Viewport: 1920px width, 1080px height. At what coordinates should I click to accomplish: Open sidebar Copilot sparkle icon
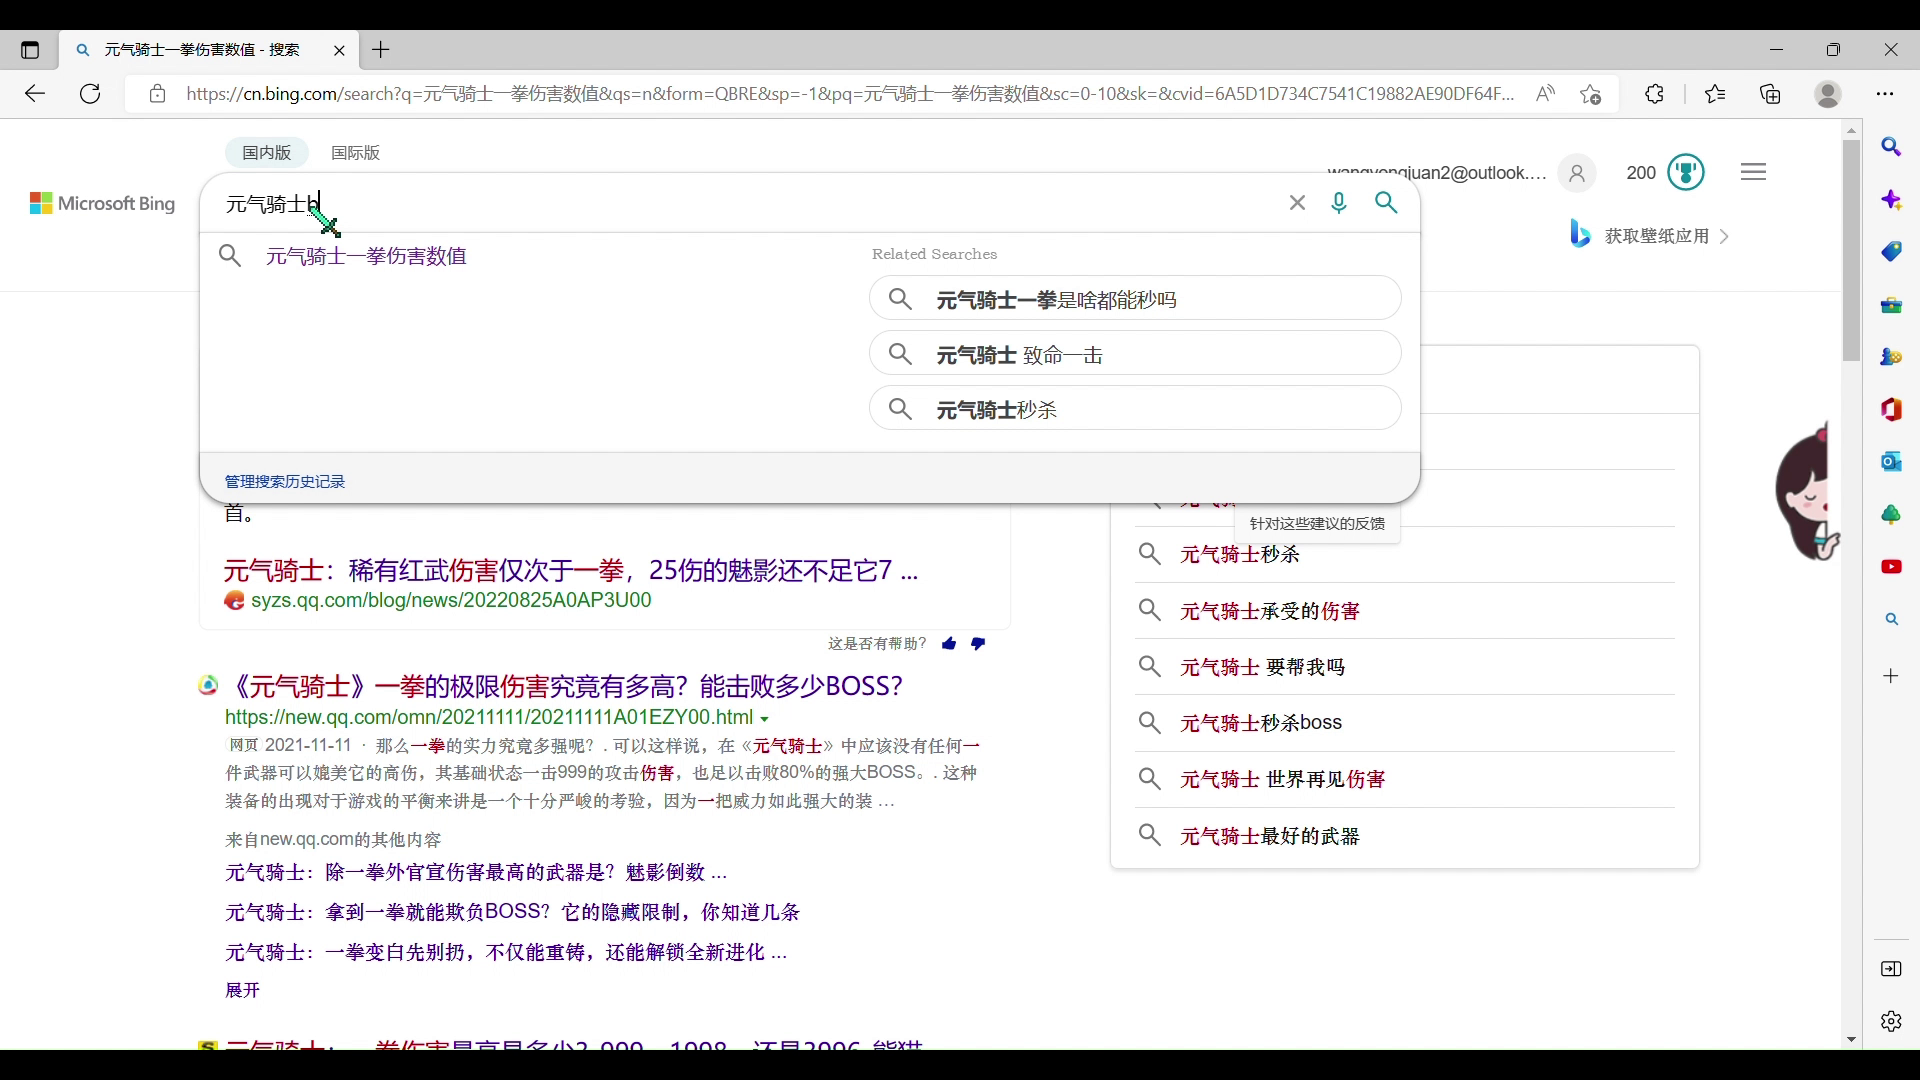pyautogui.click(x=1891, y=200)
